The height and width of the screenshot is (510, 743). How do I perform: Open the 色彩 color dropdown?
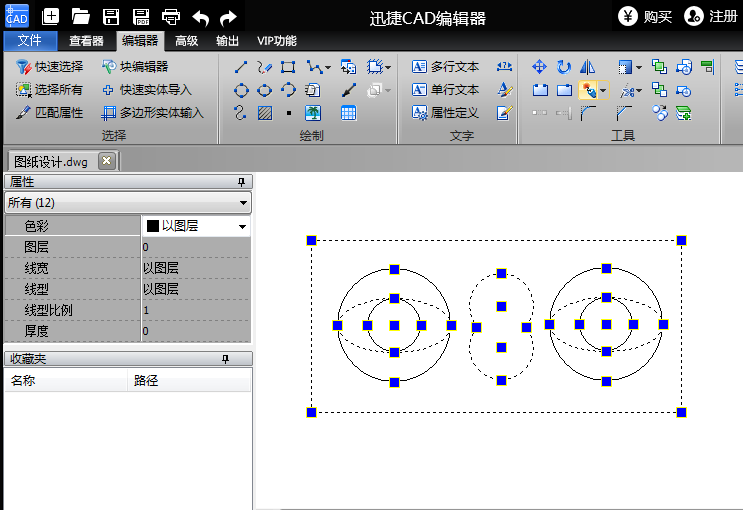click(242, 227)
